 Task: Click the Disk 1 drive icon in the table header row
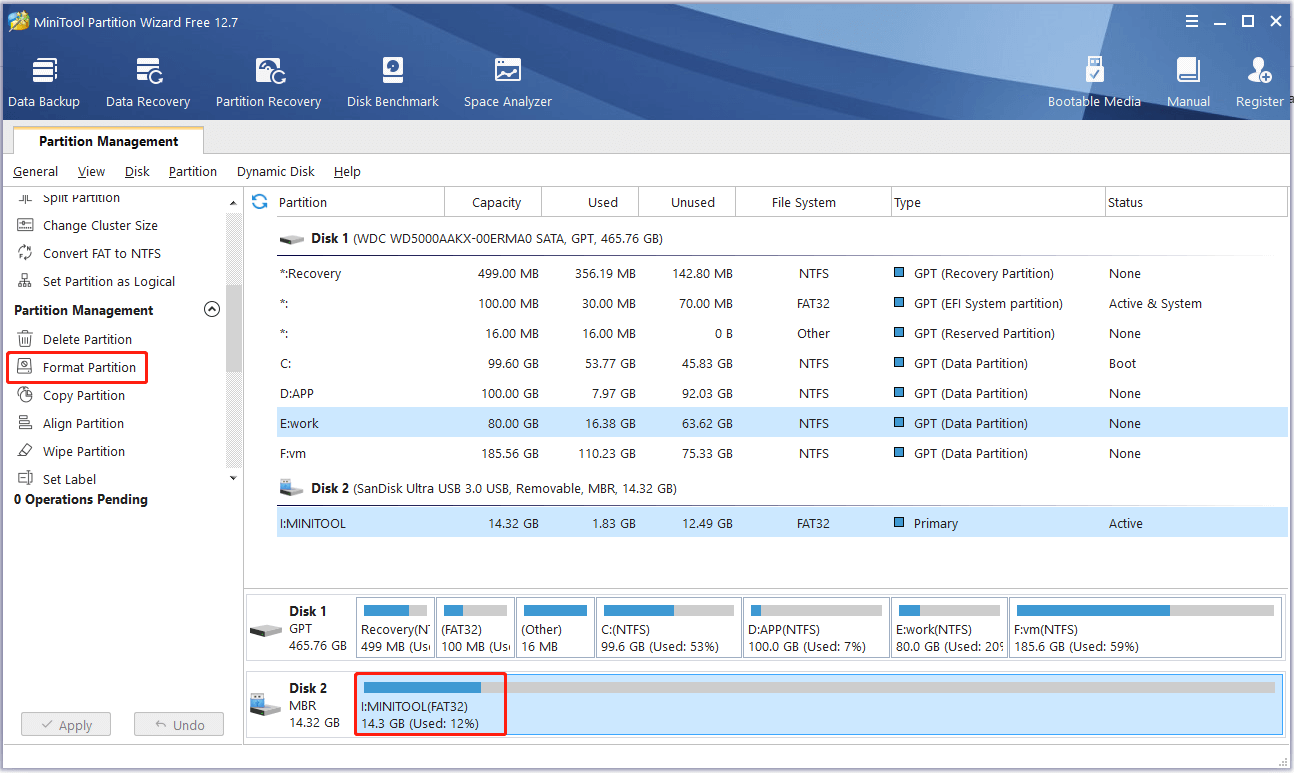292,240
